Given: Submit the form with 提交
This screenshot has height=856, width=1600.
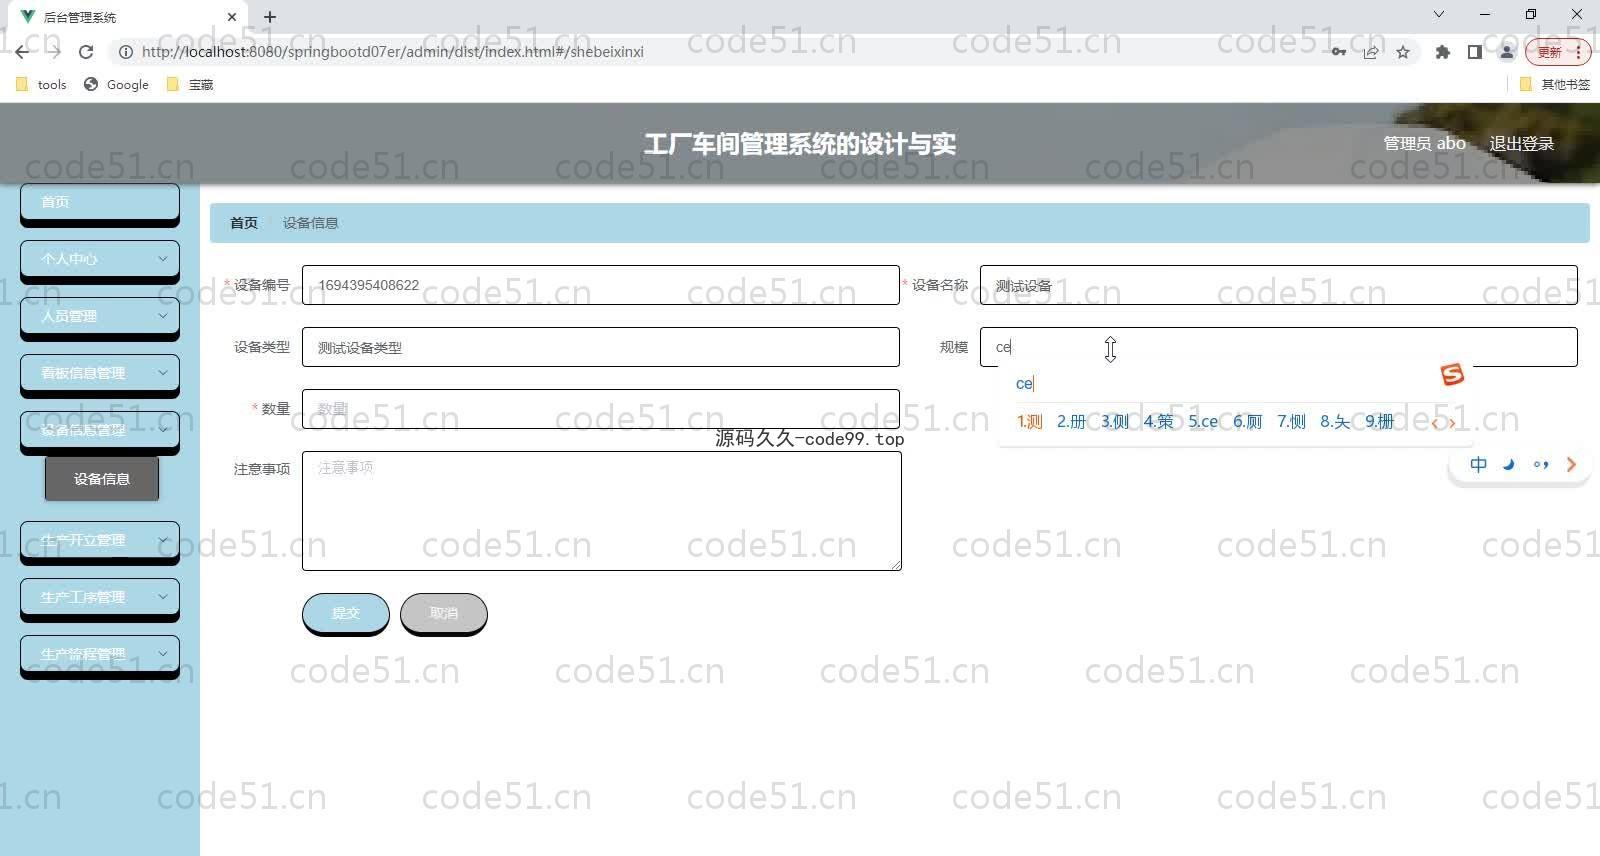Looking at the screenshot, I should click(x=346, y=613).
